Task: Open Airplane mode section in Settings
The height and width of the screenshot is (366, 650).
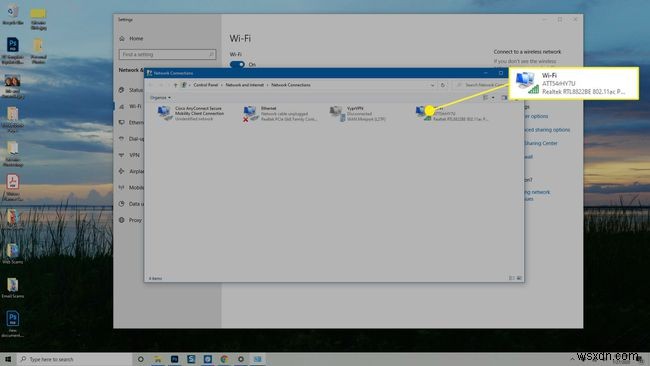Action: click(x=131, y=171)
